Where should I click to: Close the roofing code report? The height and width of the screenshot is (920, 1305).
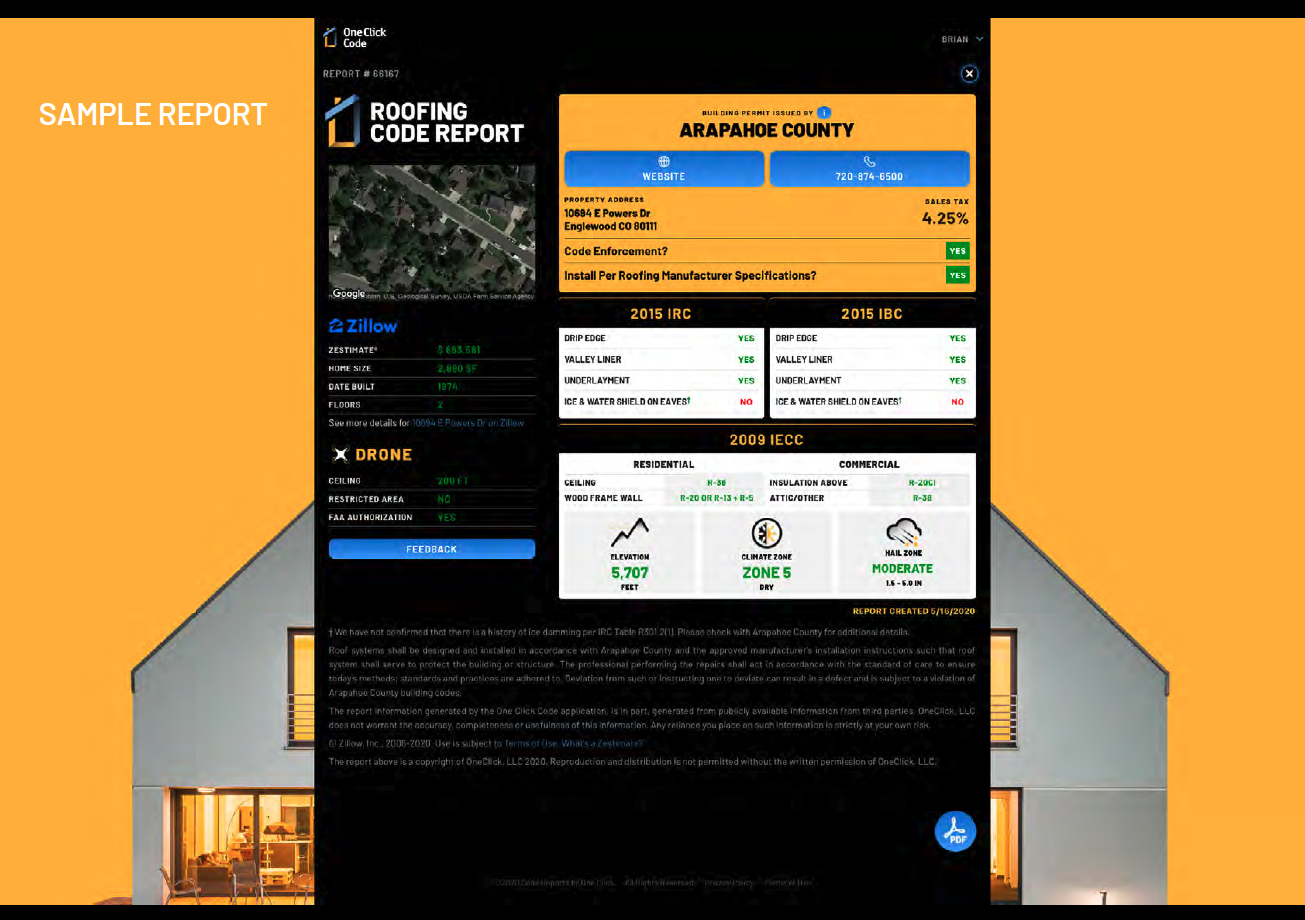point(968,74)
